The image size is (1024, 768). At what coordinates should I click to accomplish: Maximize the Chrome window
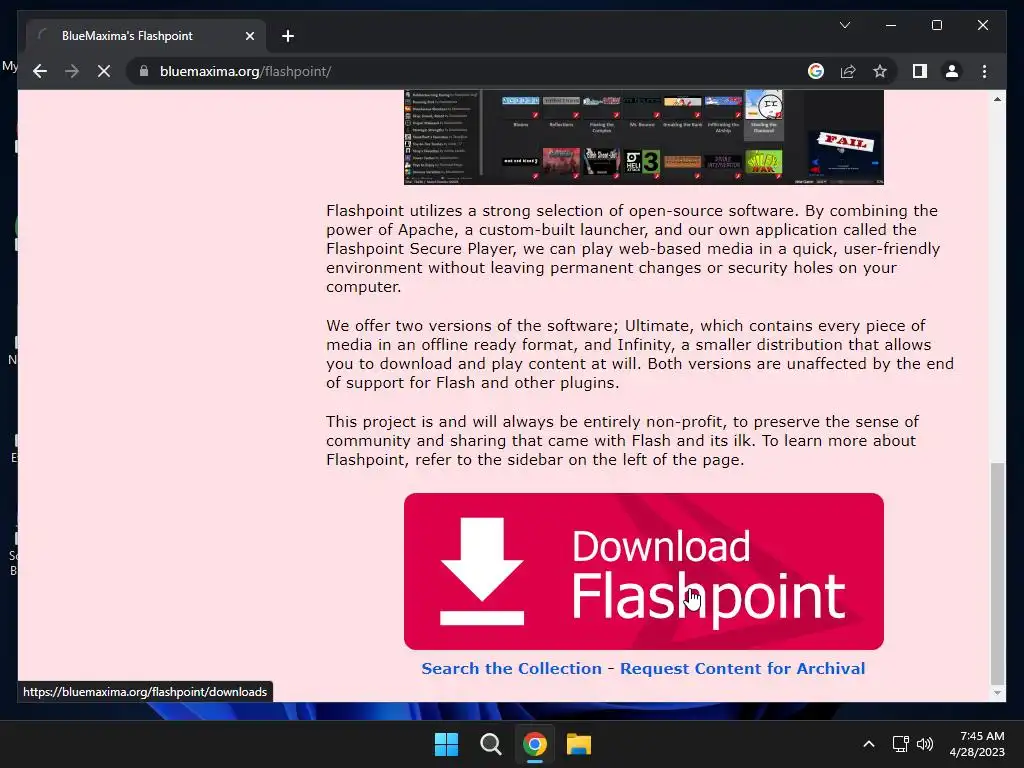pyautogui.click(x=936, y=25)
